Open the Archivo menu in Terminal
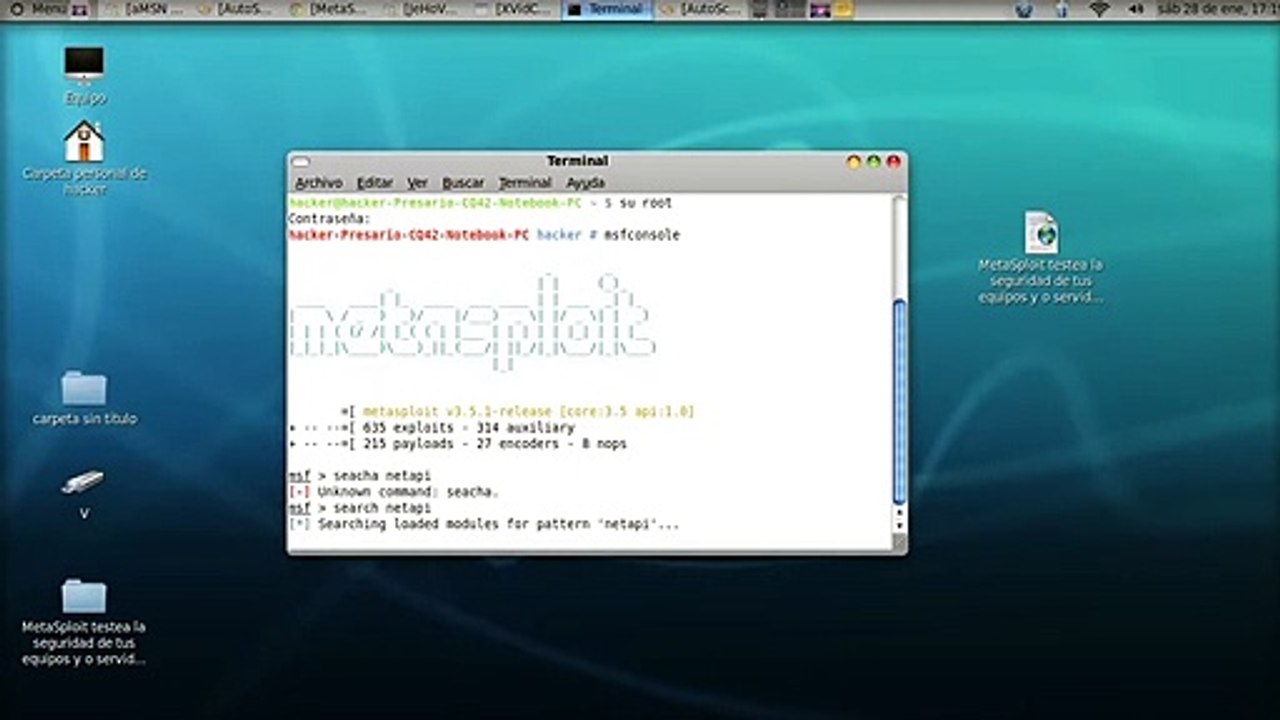1280x720 pixels. (x=319, y=183)
